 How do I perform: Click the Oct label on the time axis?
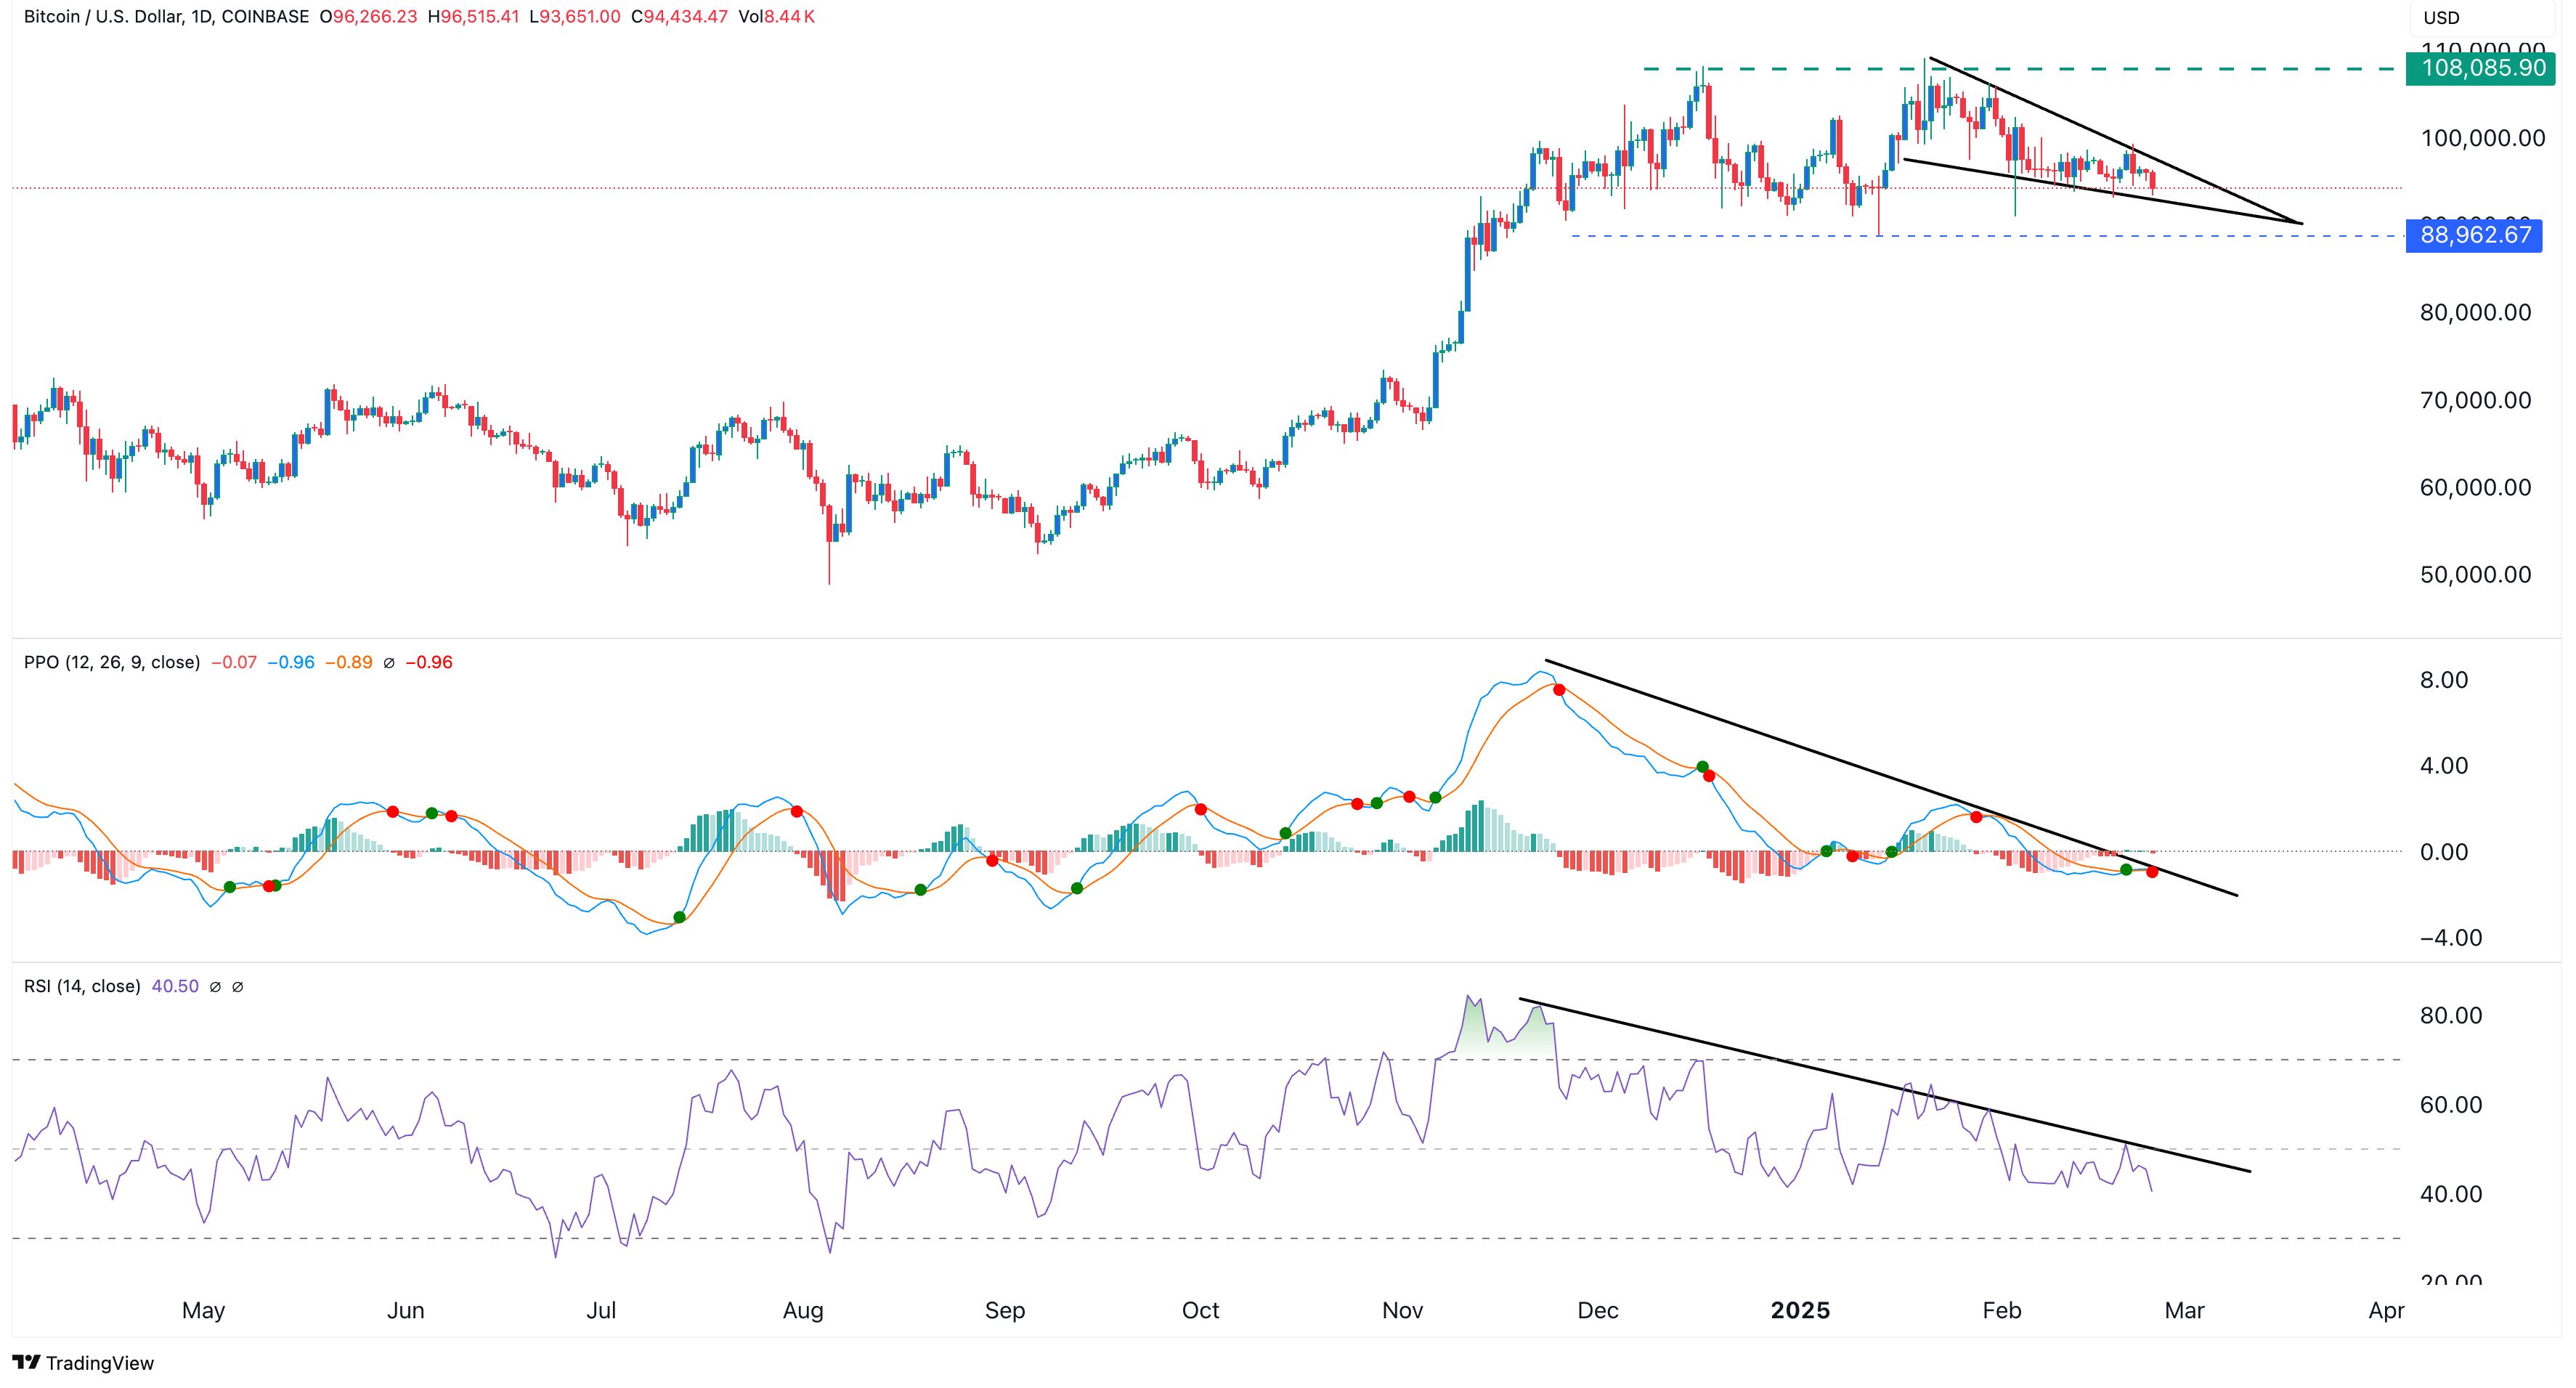(1201, 1311)
